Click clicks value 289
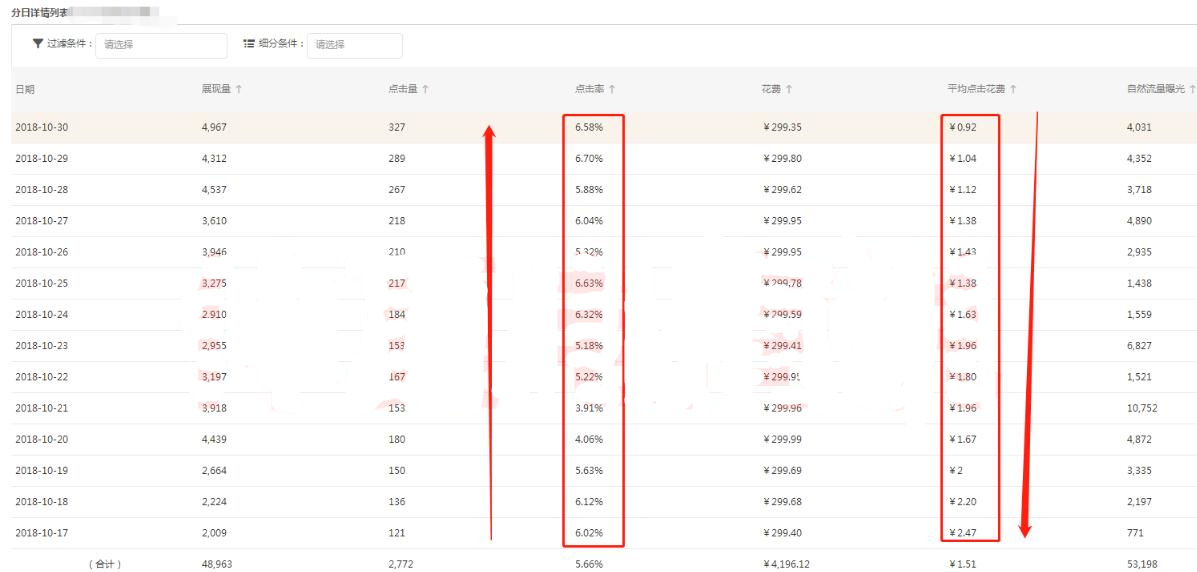This screenshot has height=572, width=1197. pyautogui.click(x=396, y=159)
